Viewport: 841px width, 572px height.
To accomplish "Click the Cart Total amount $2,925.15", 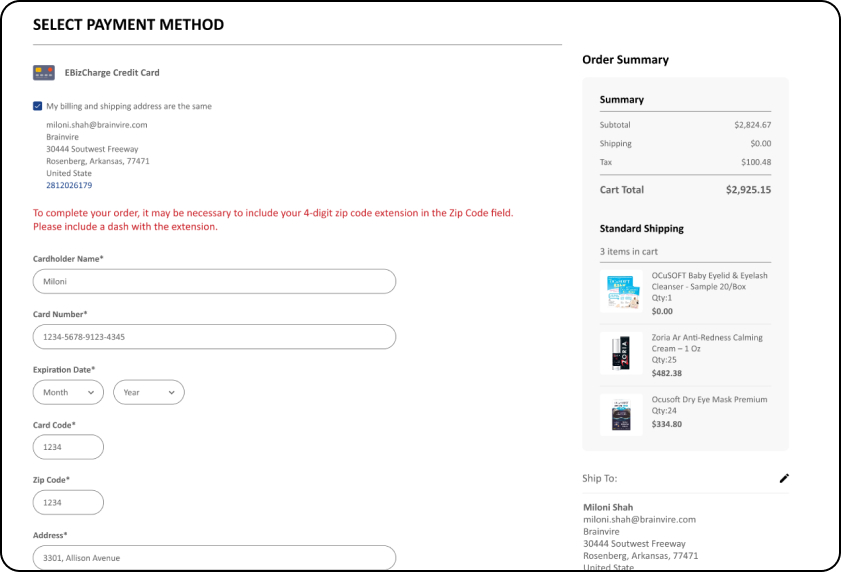I will click(x=748, y=189).
